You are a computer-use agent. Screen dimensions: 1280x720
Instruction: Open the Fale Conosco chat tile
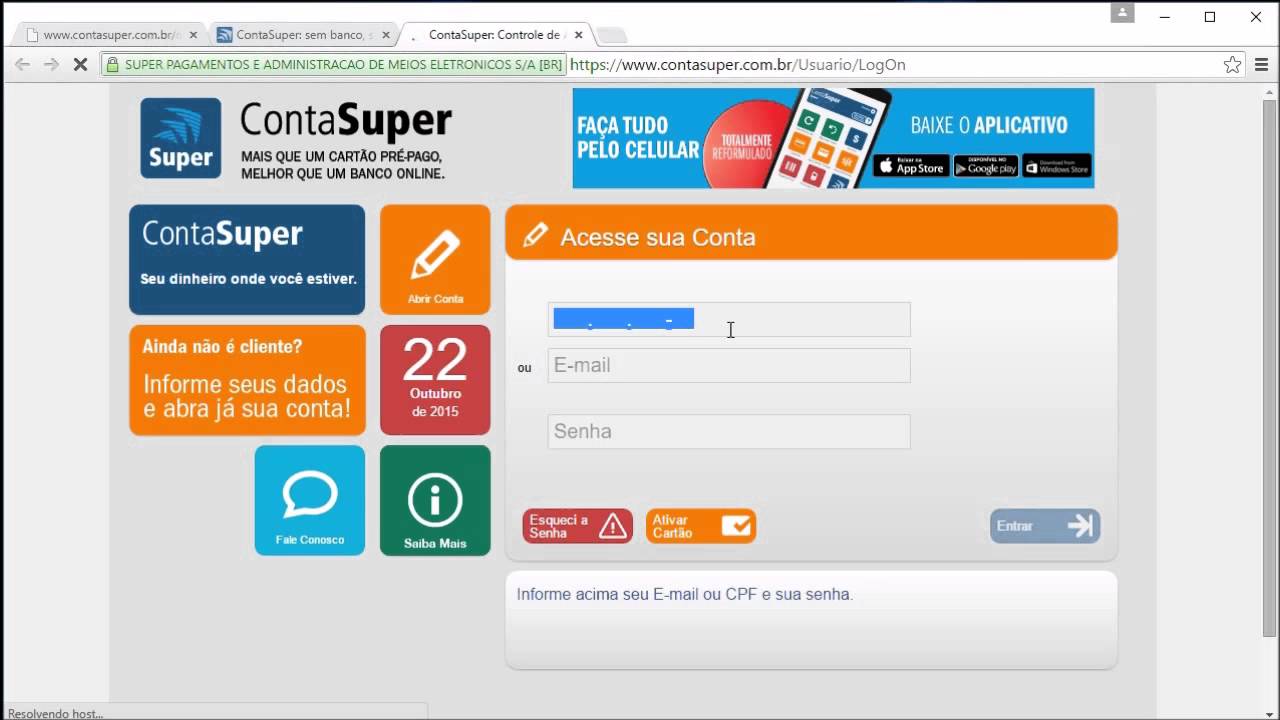tap(310, 500)
